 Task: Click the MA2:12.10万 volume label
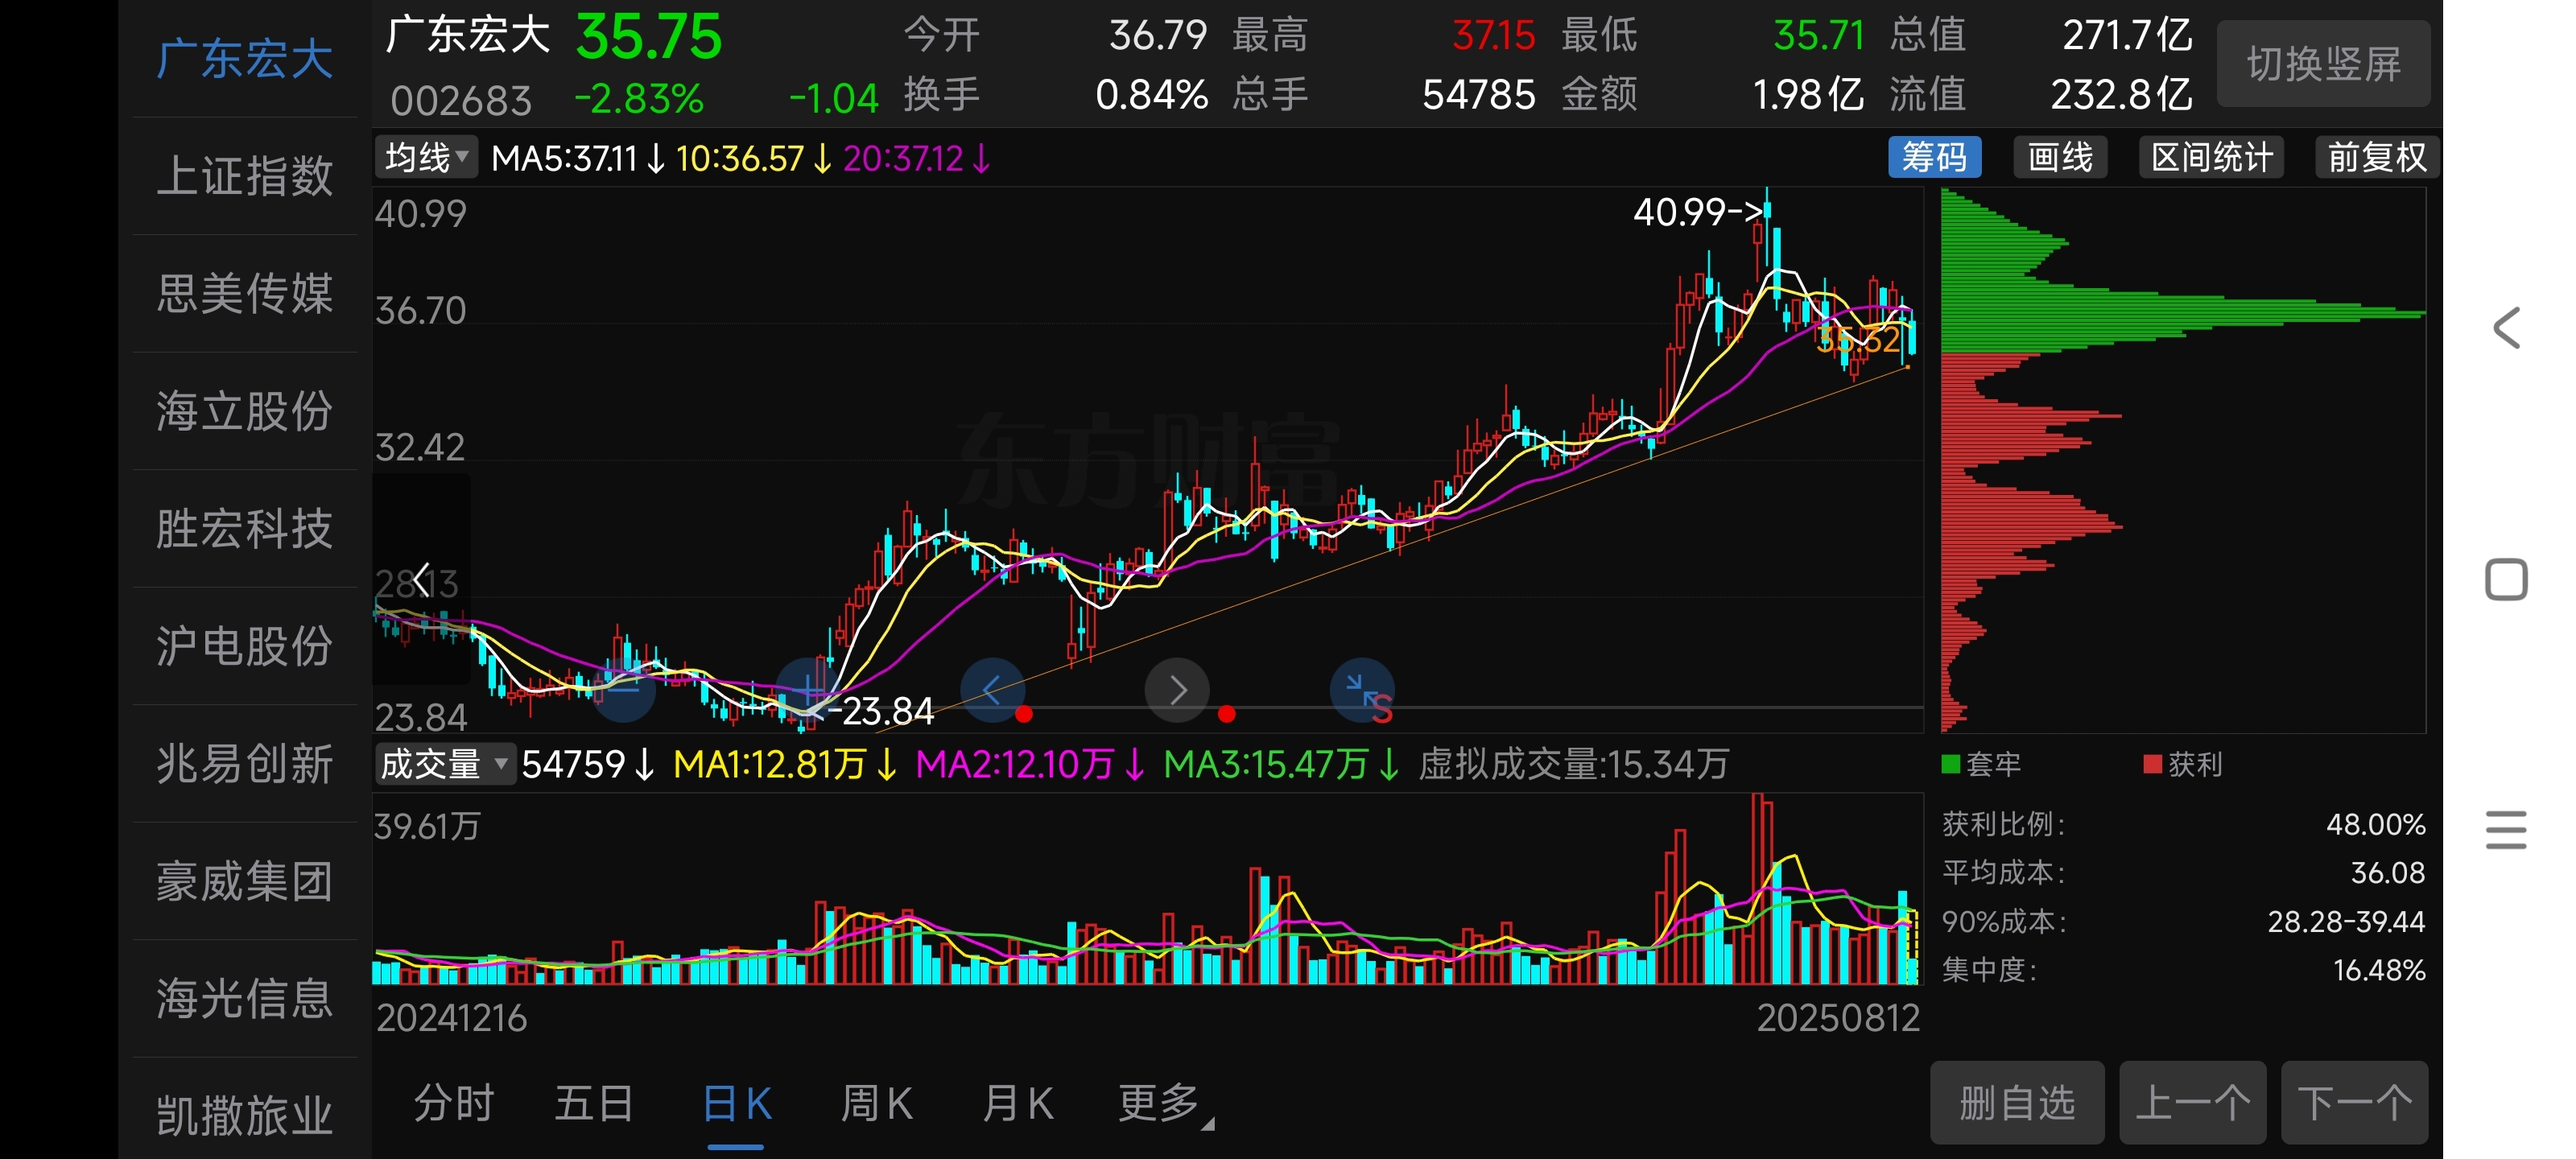(1031, 764)
